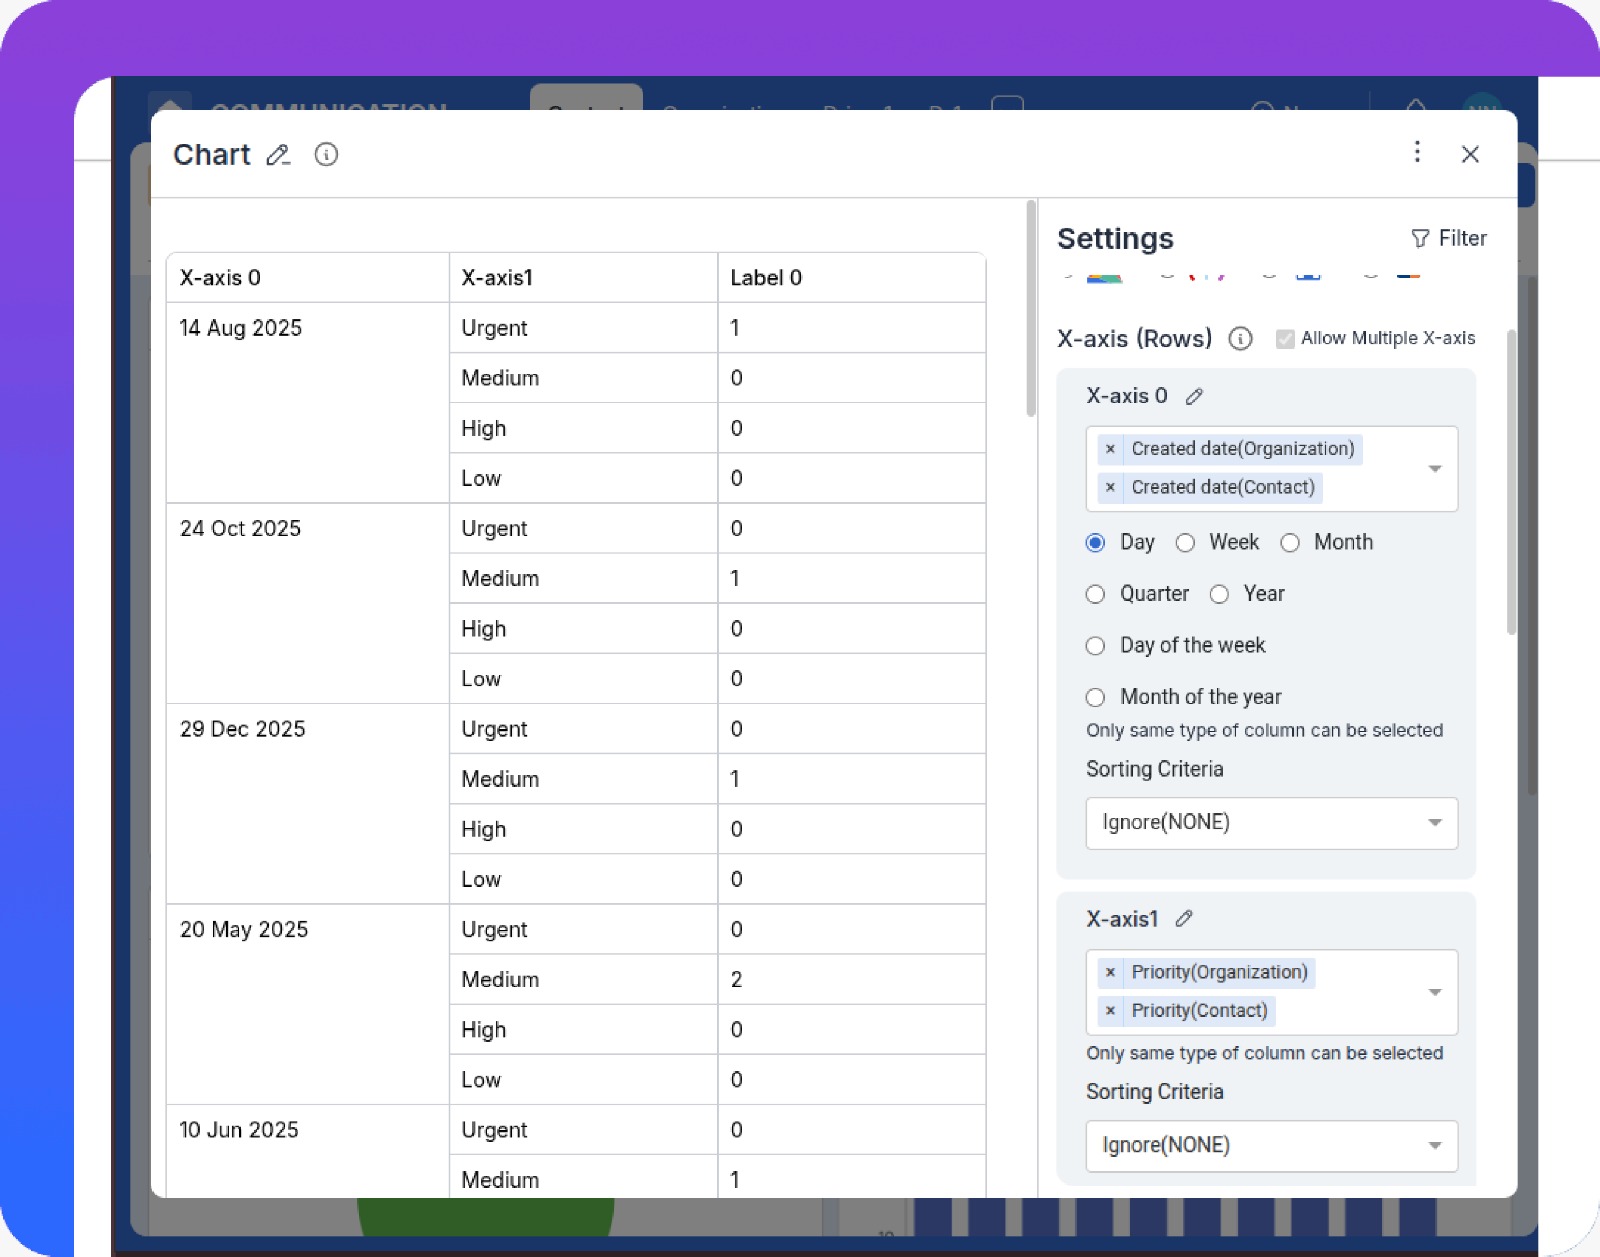Open the info icon beside Chart title
The width and height of the screenshot is (1600, 1257).
[x=326, y=155]
